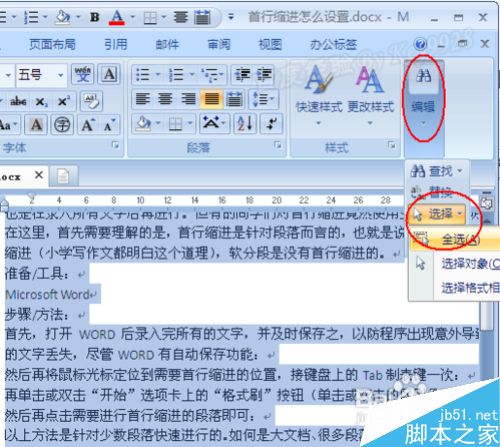Center the paragraph text
The width and height of the screenshot is (500, 447).
(x=165, y=99)
